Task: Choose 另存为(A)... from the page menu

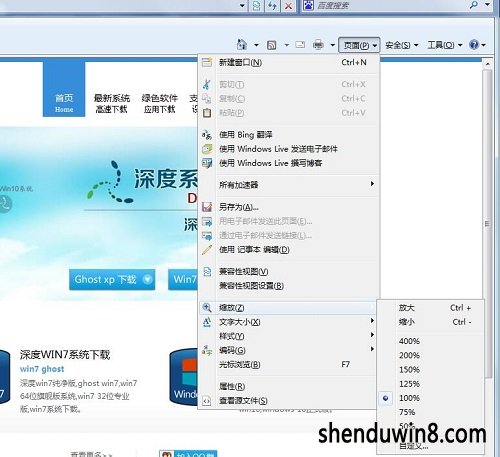Action: click(289, 207)
